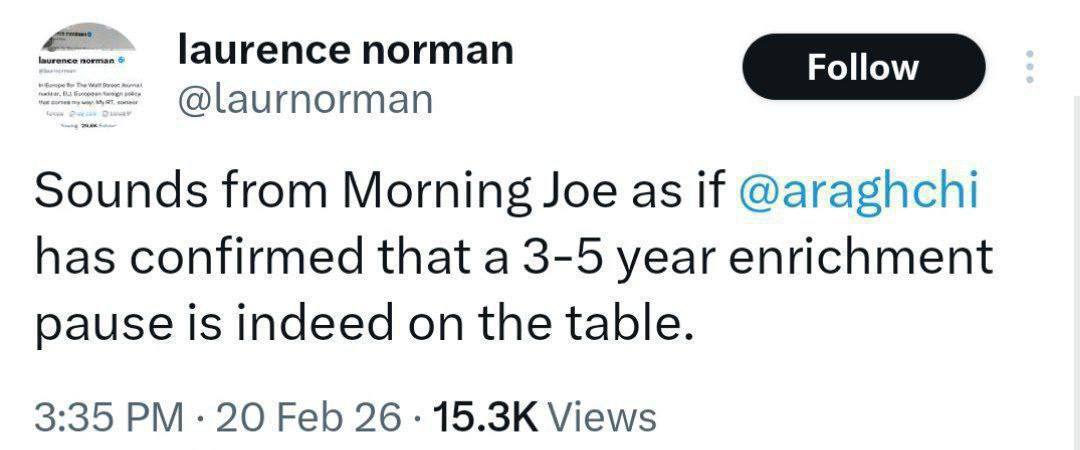Click the bold 15.3K view count
The height and width of the screenshot is (450, 1080).
pos(482,417)
